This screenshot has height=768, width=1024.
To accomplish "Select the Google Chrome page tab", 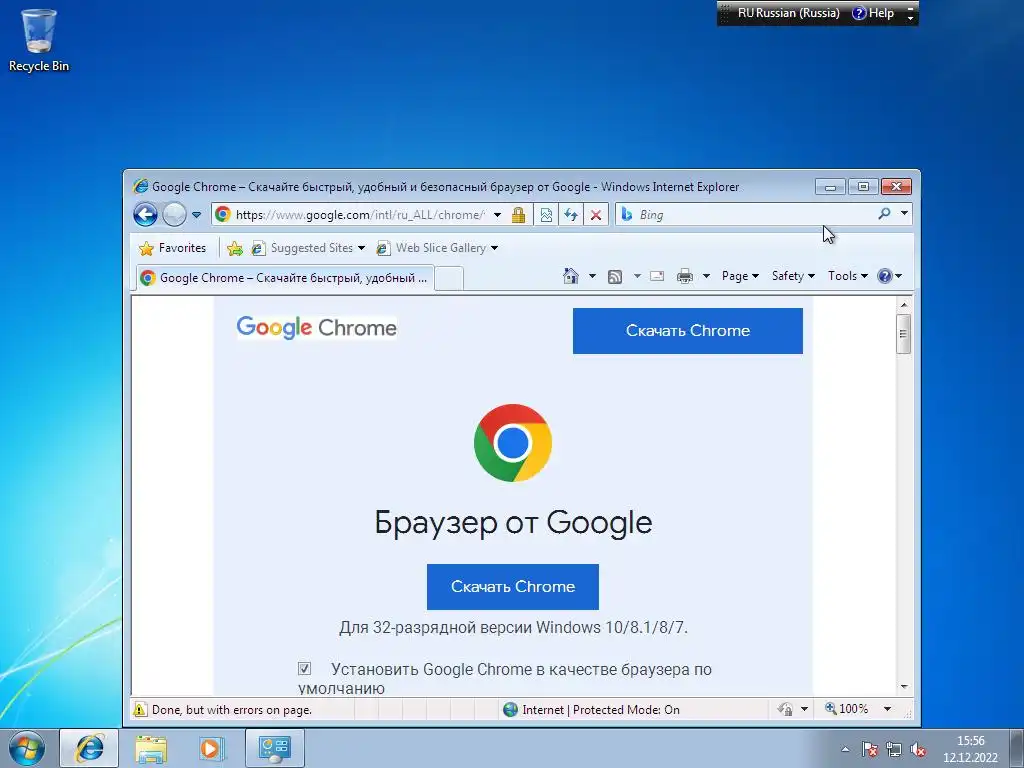I will click(285, 278).
